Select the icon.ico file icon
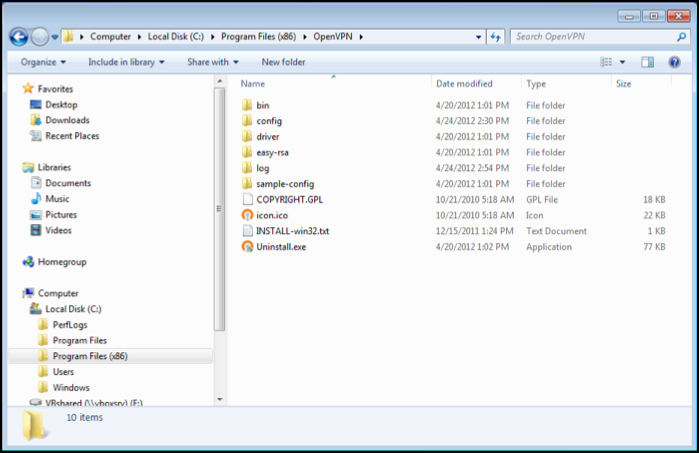 coord(247,215)
